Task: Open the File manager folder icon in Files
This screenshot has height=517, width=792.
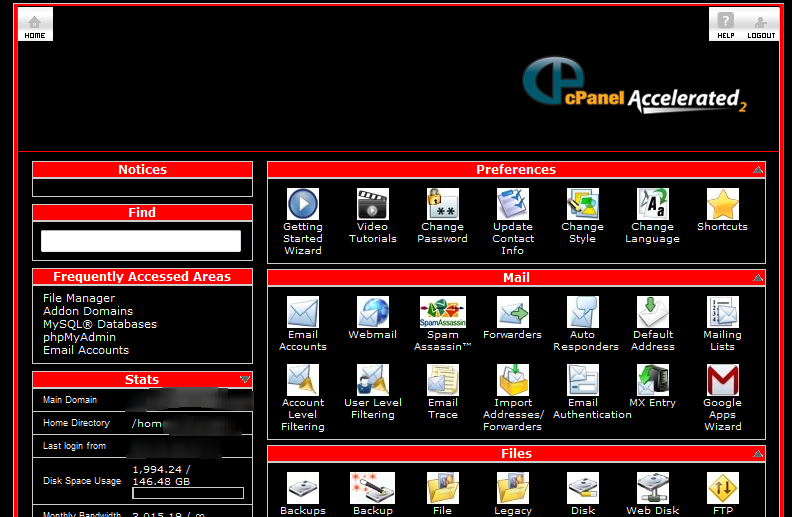Action: (x=442, y=488)
